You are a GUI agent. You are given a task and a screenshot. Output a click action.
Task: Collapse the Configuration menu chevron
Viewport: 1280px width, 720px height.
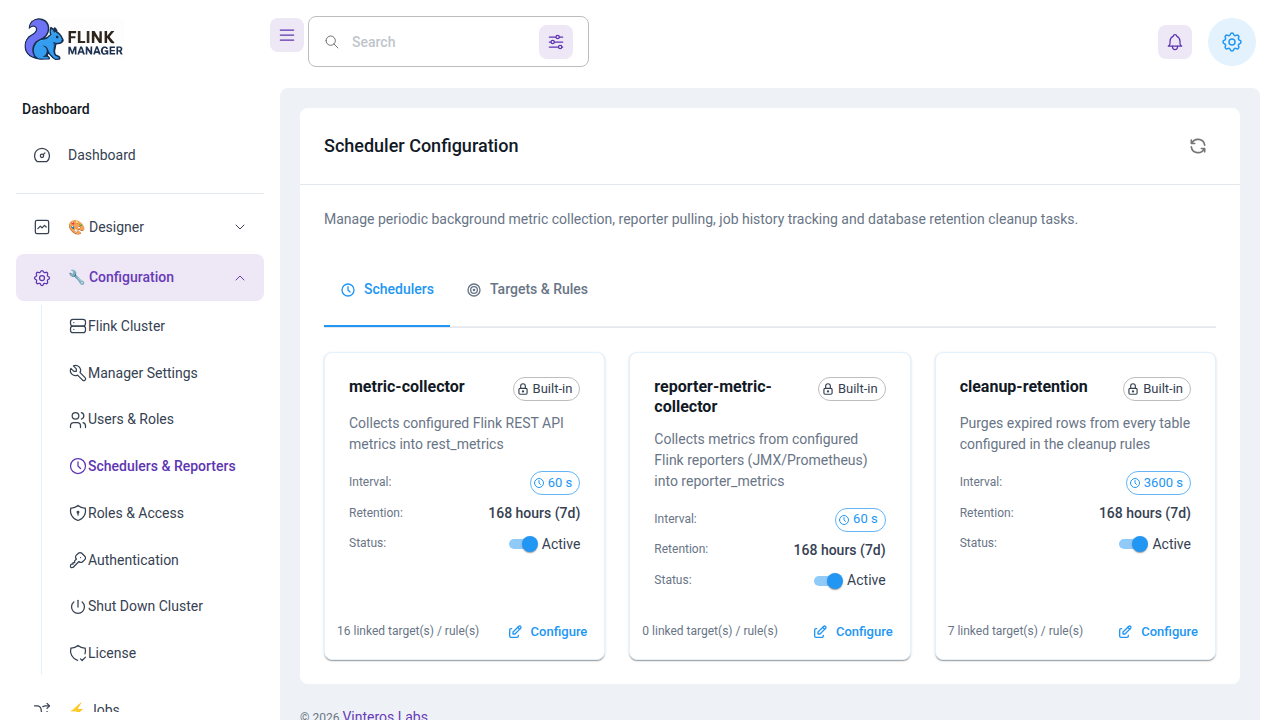click(240, 278)
